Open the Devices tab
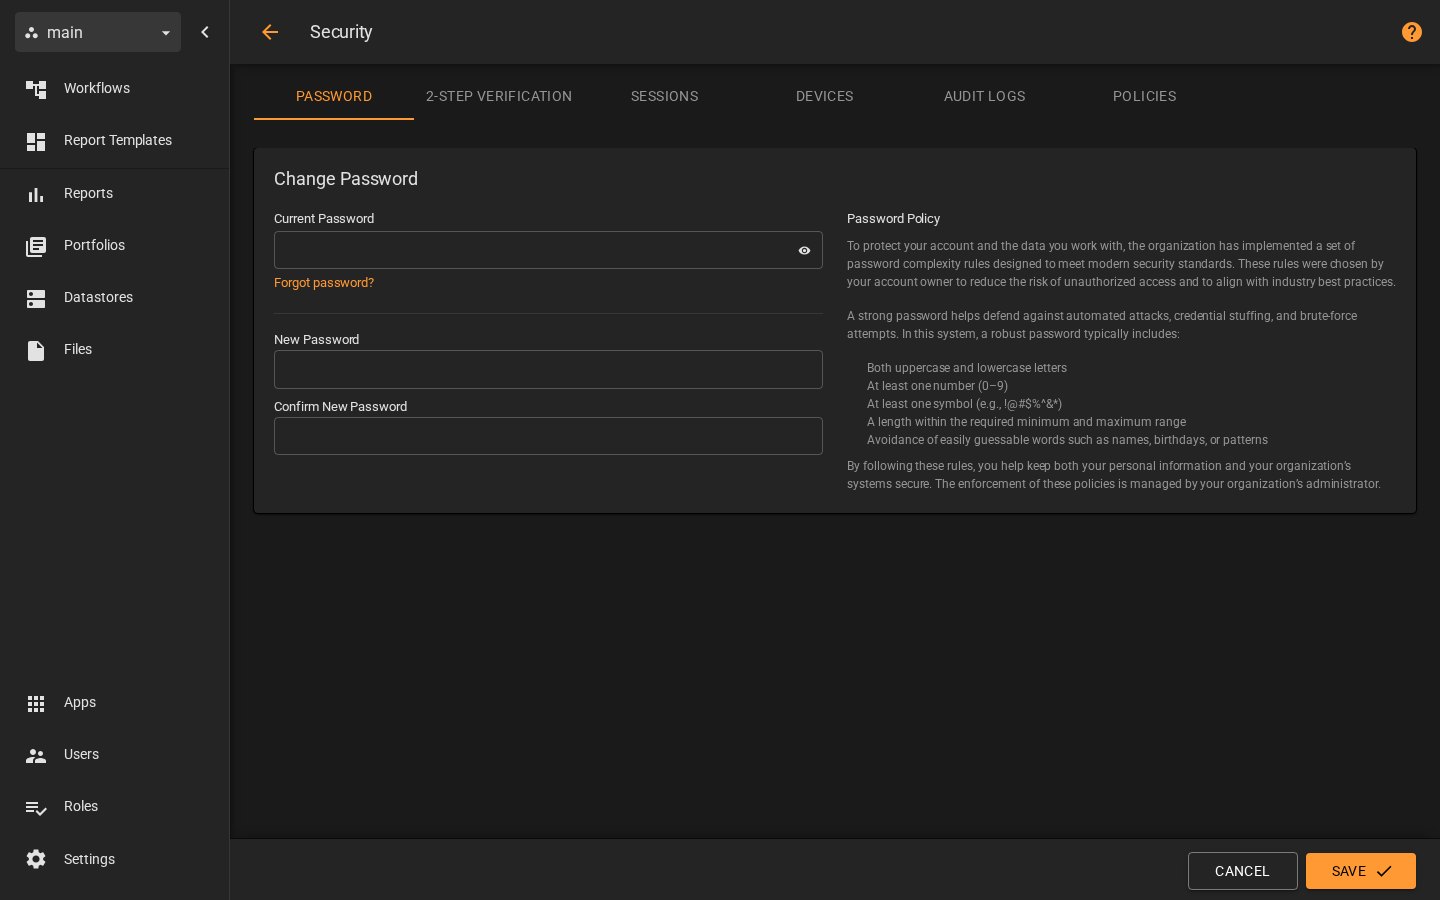Viewport: 1440px width, 900px height. click(824, 96)
